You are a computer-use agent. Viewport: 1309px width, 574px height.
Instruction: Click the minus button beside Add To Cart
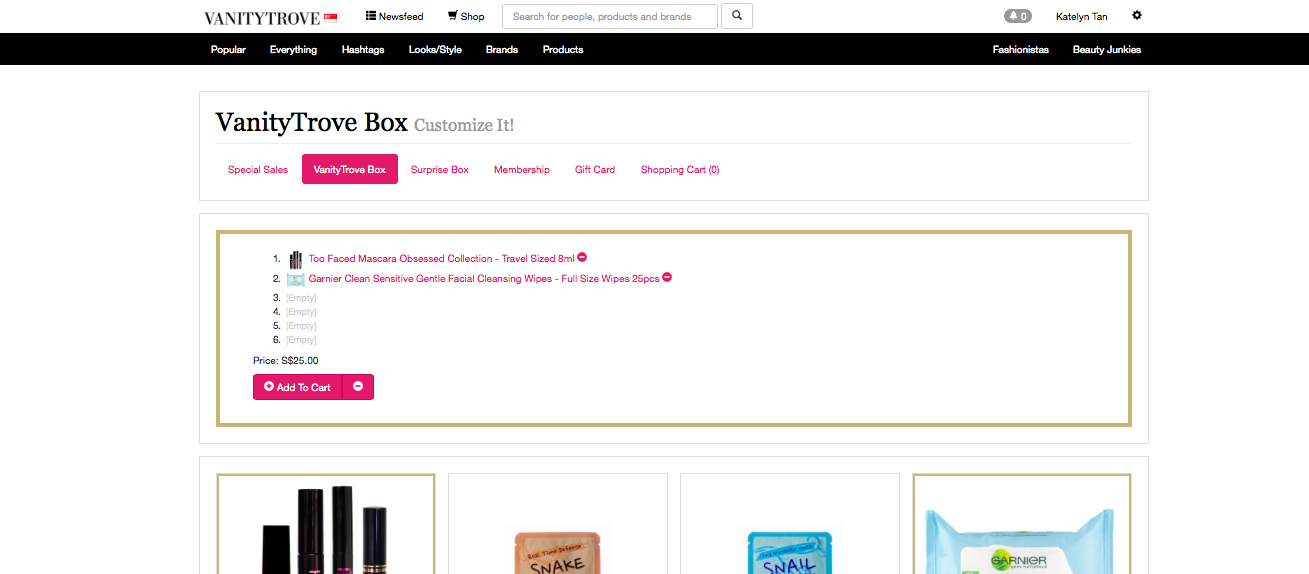click(358, 387)
